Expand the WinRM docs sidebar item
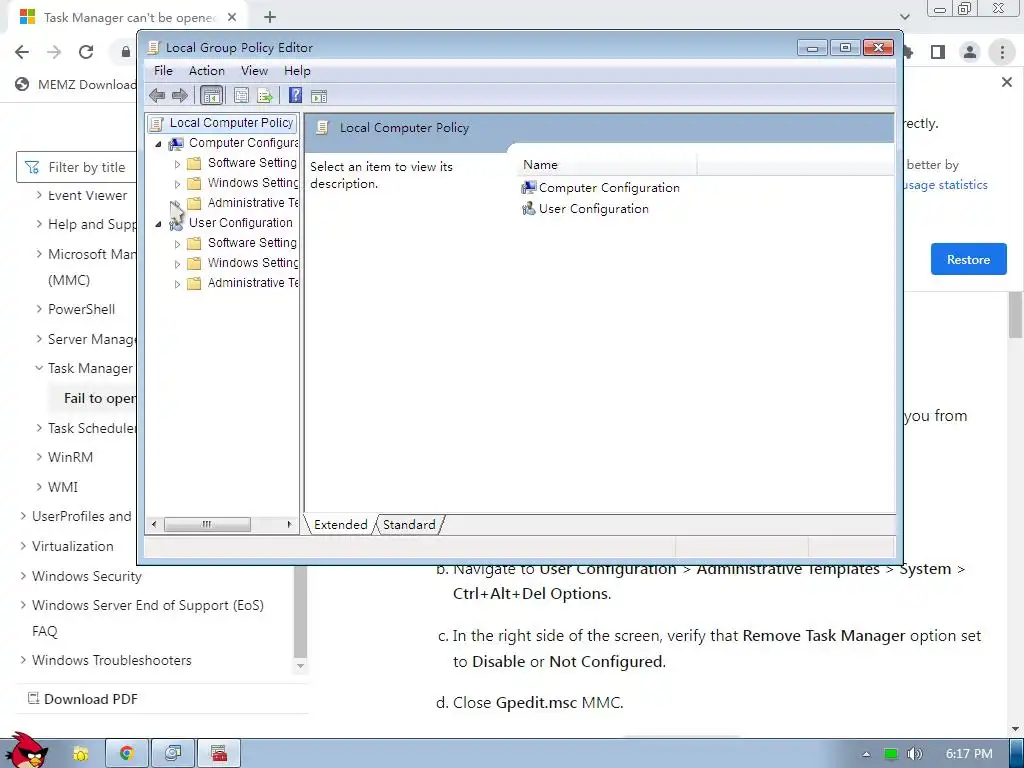This screenshot has height=768, width=1024. tap(39, 457)
